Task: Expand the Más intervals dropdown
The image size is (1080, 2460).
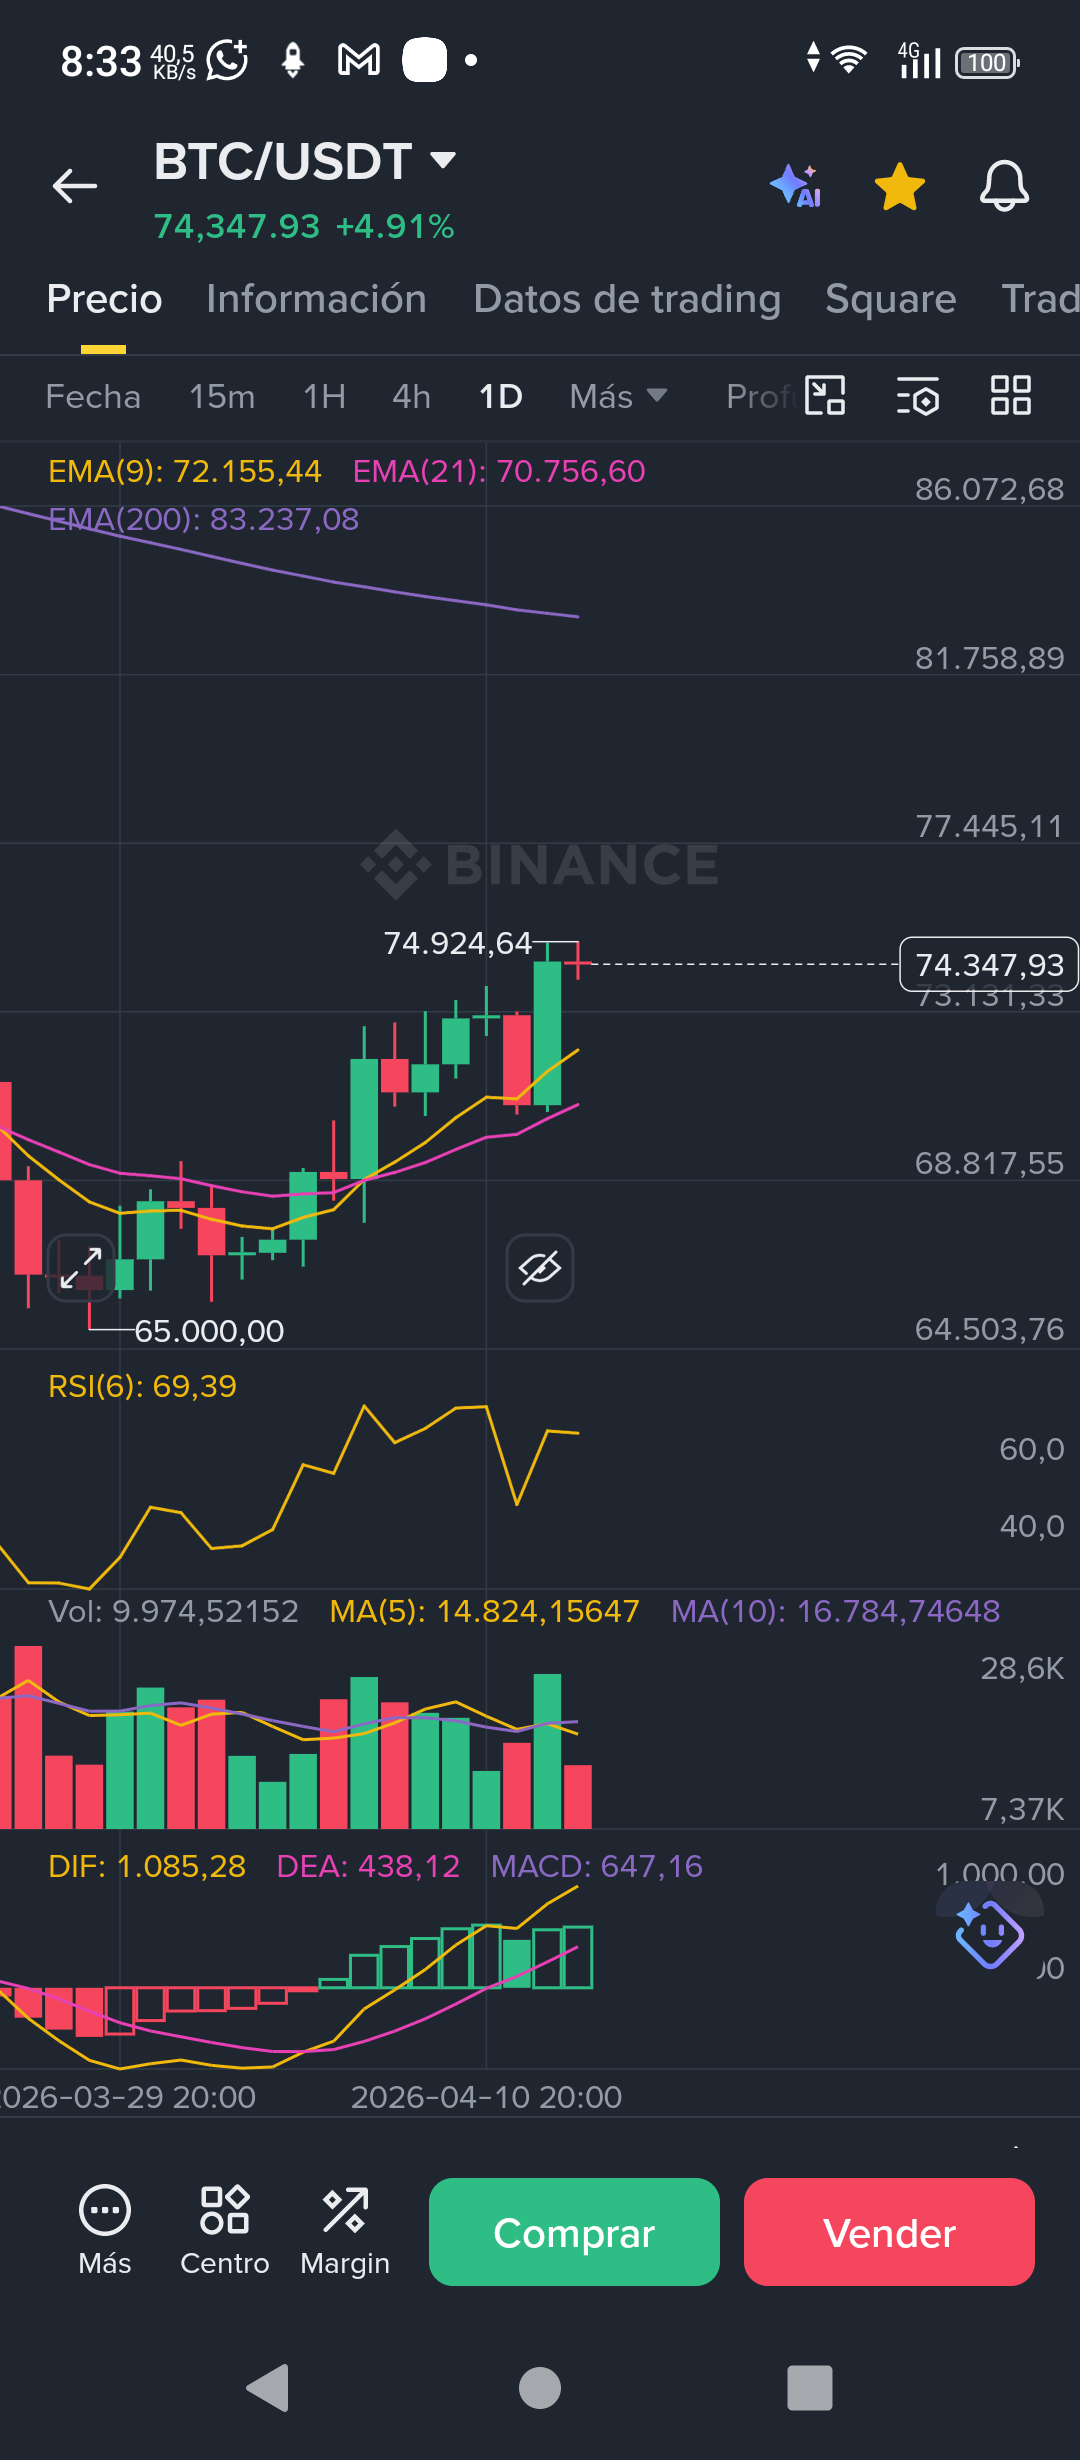Action: 618,397
